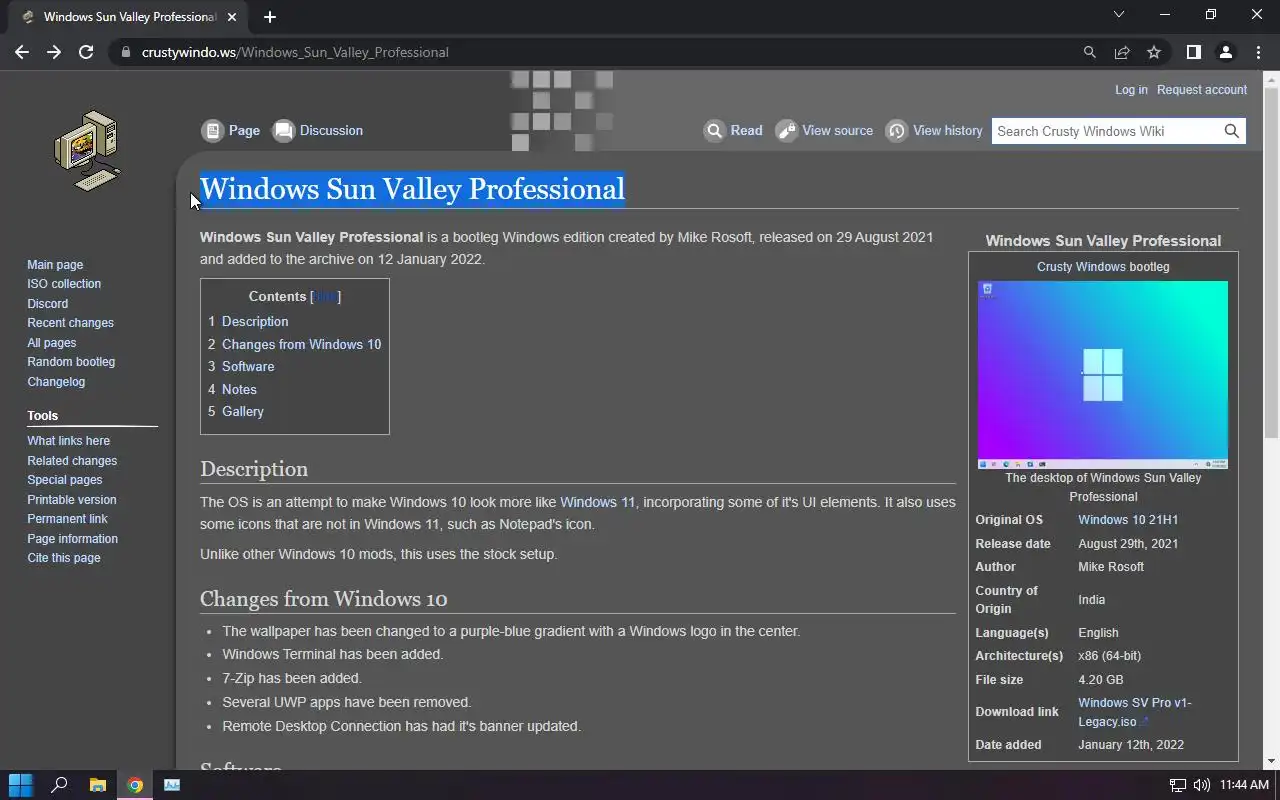Open Recent changes

pos(70,323)
